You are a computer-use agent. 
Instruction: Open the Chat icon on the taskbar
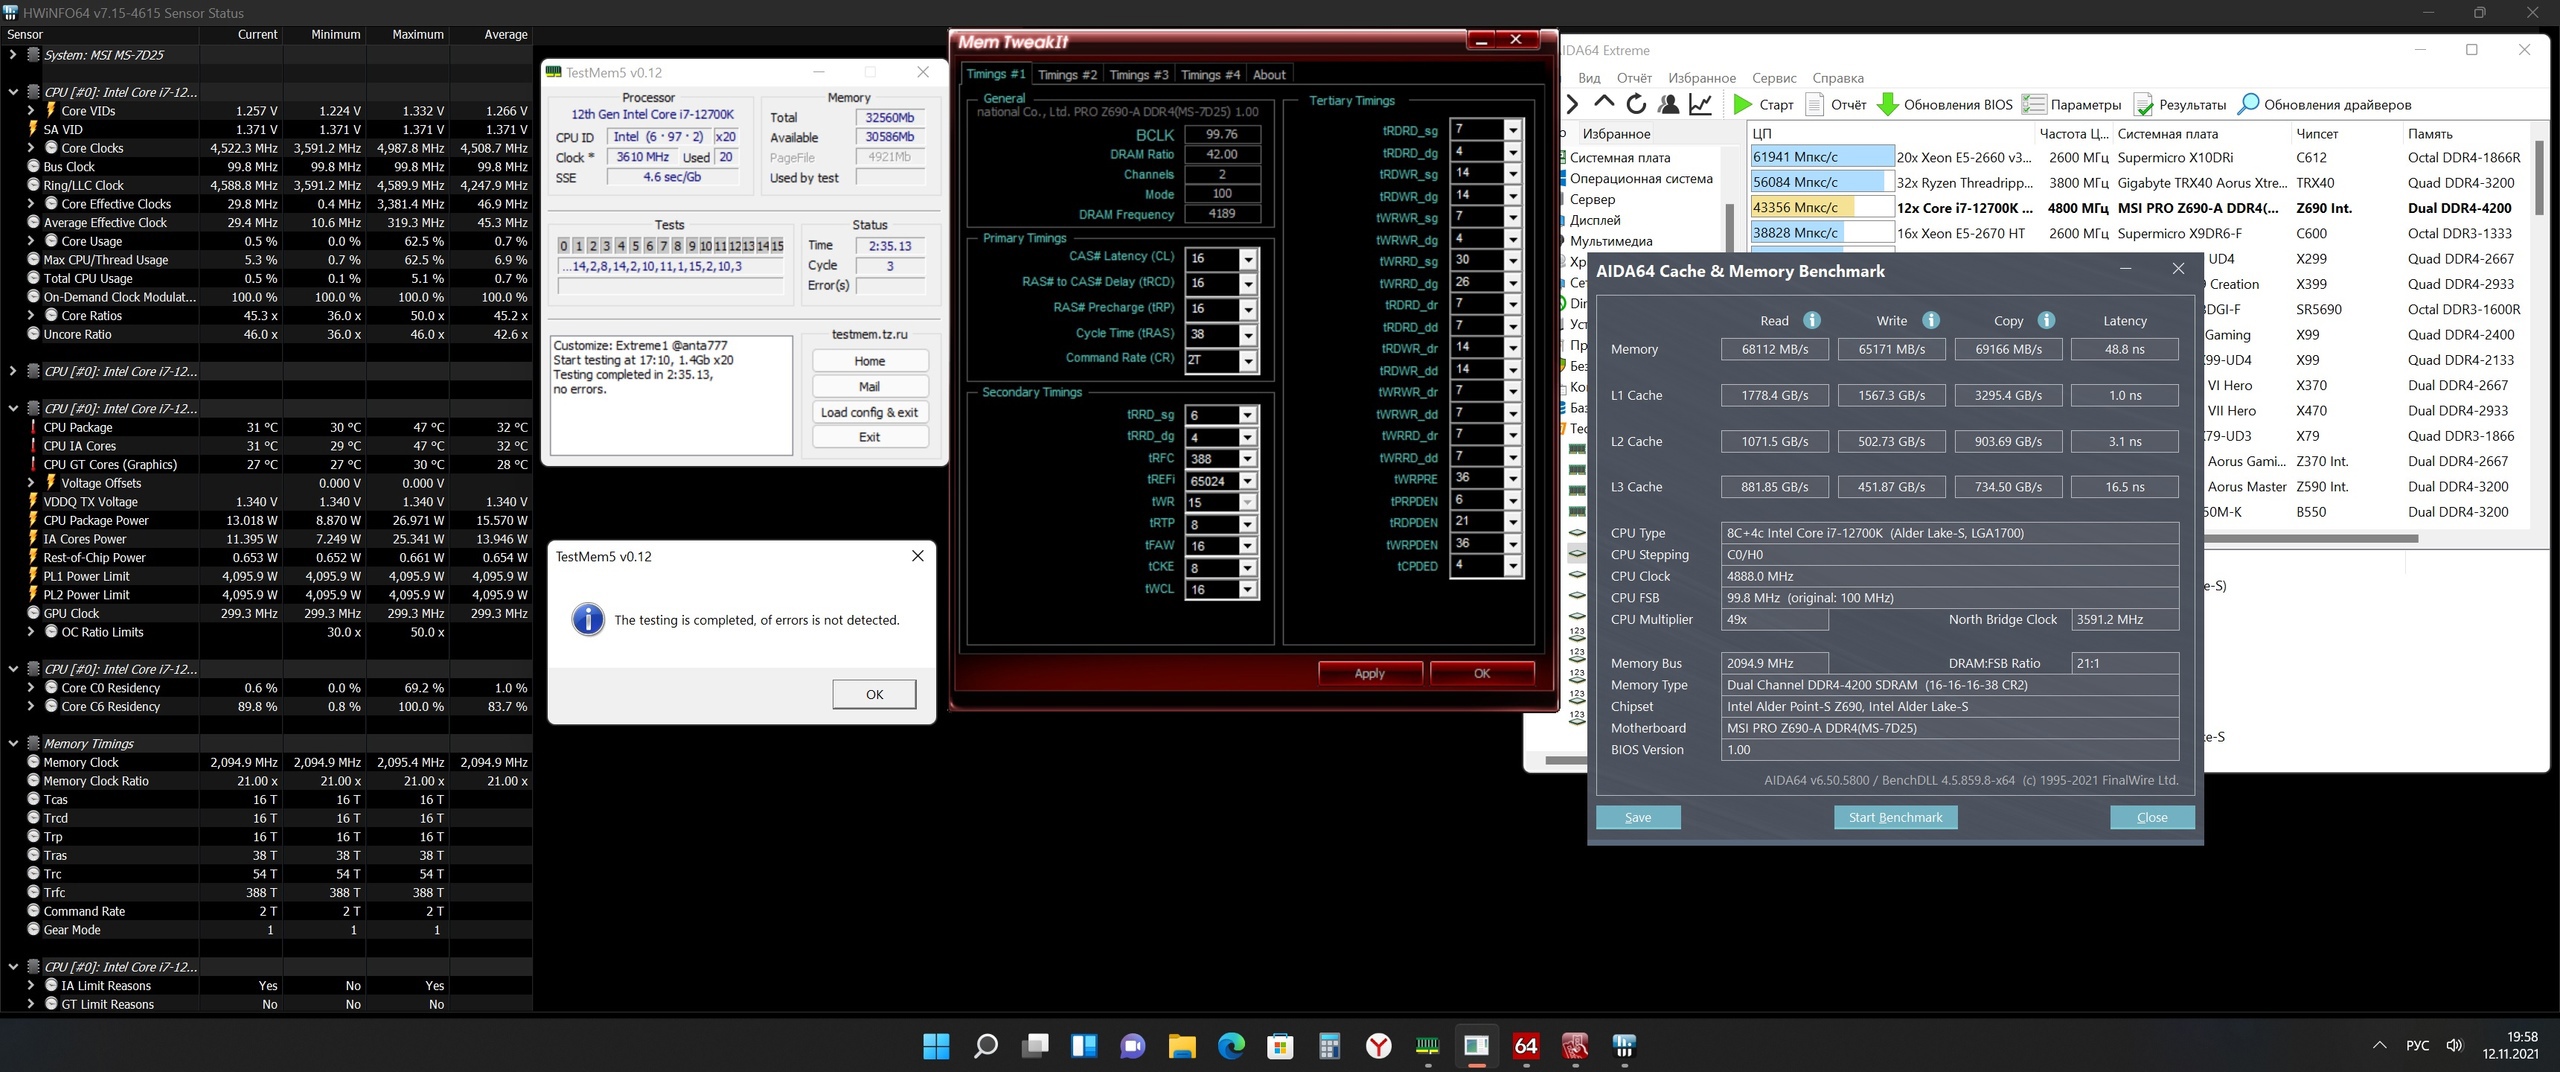[x=1132, y=1046]
